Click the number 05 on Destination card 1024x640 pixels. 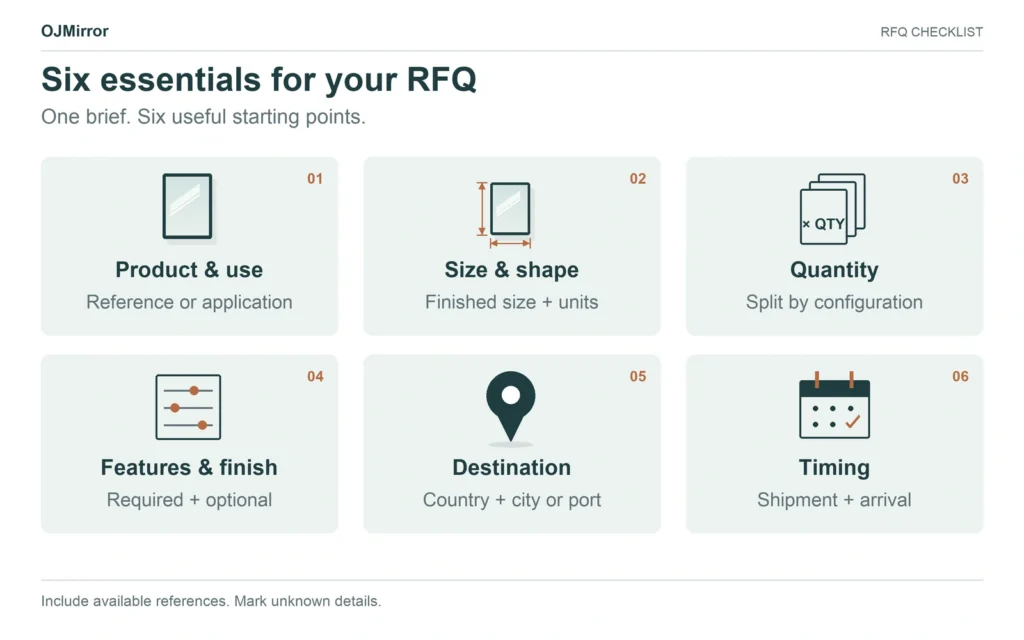click(637, 377)
